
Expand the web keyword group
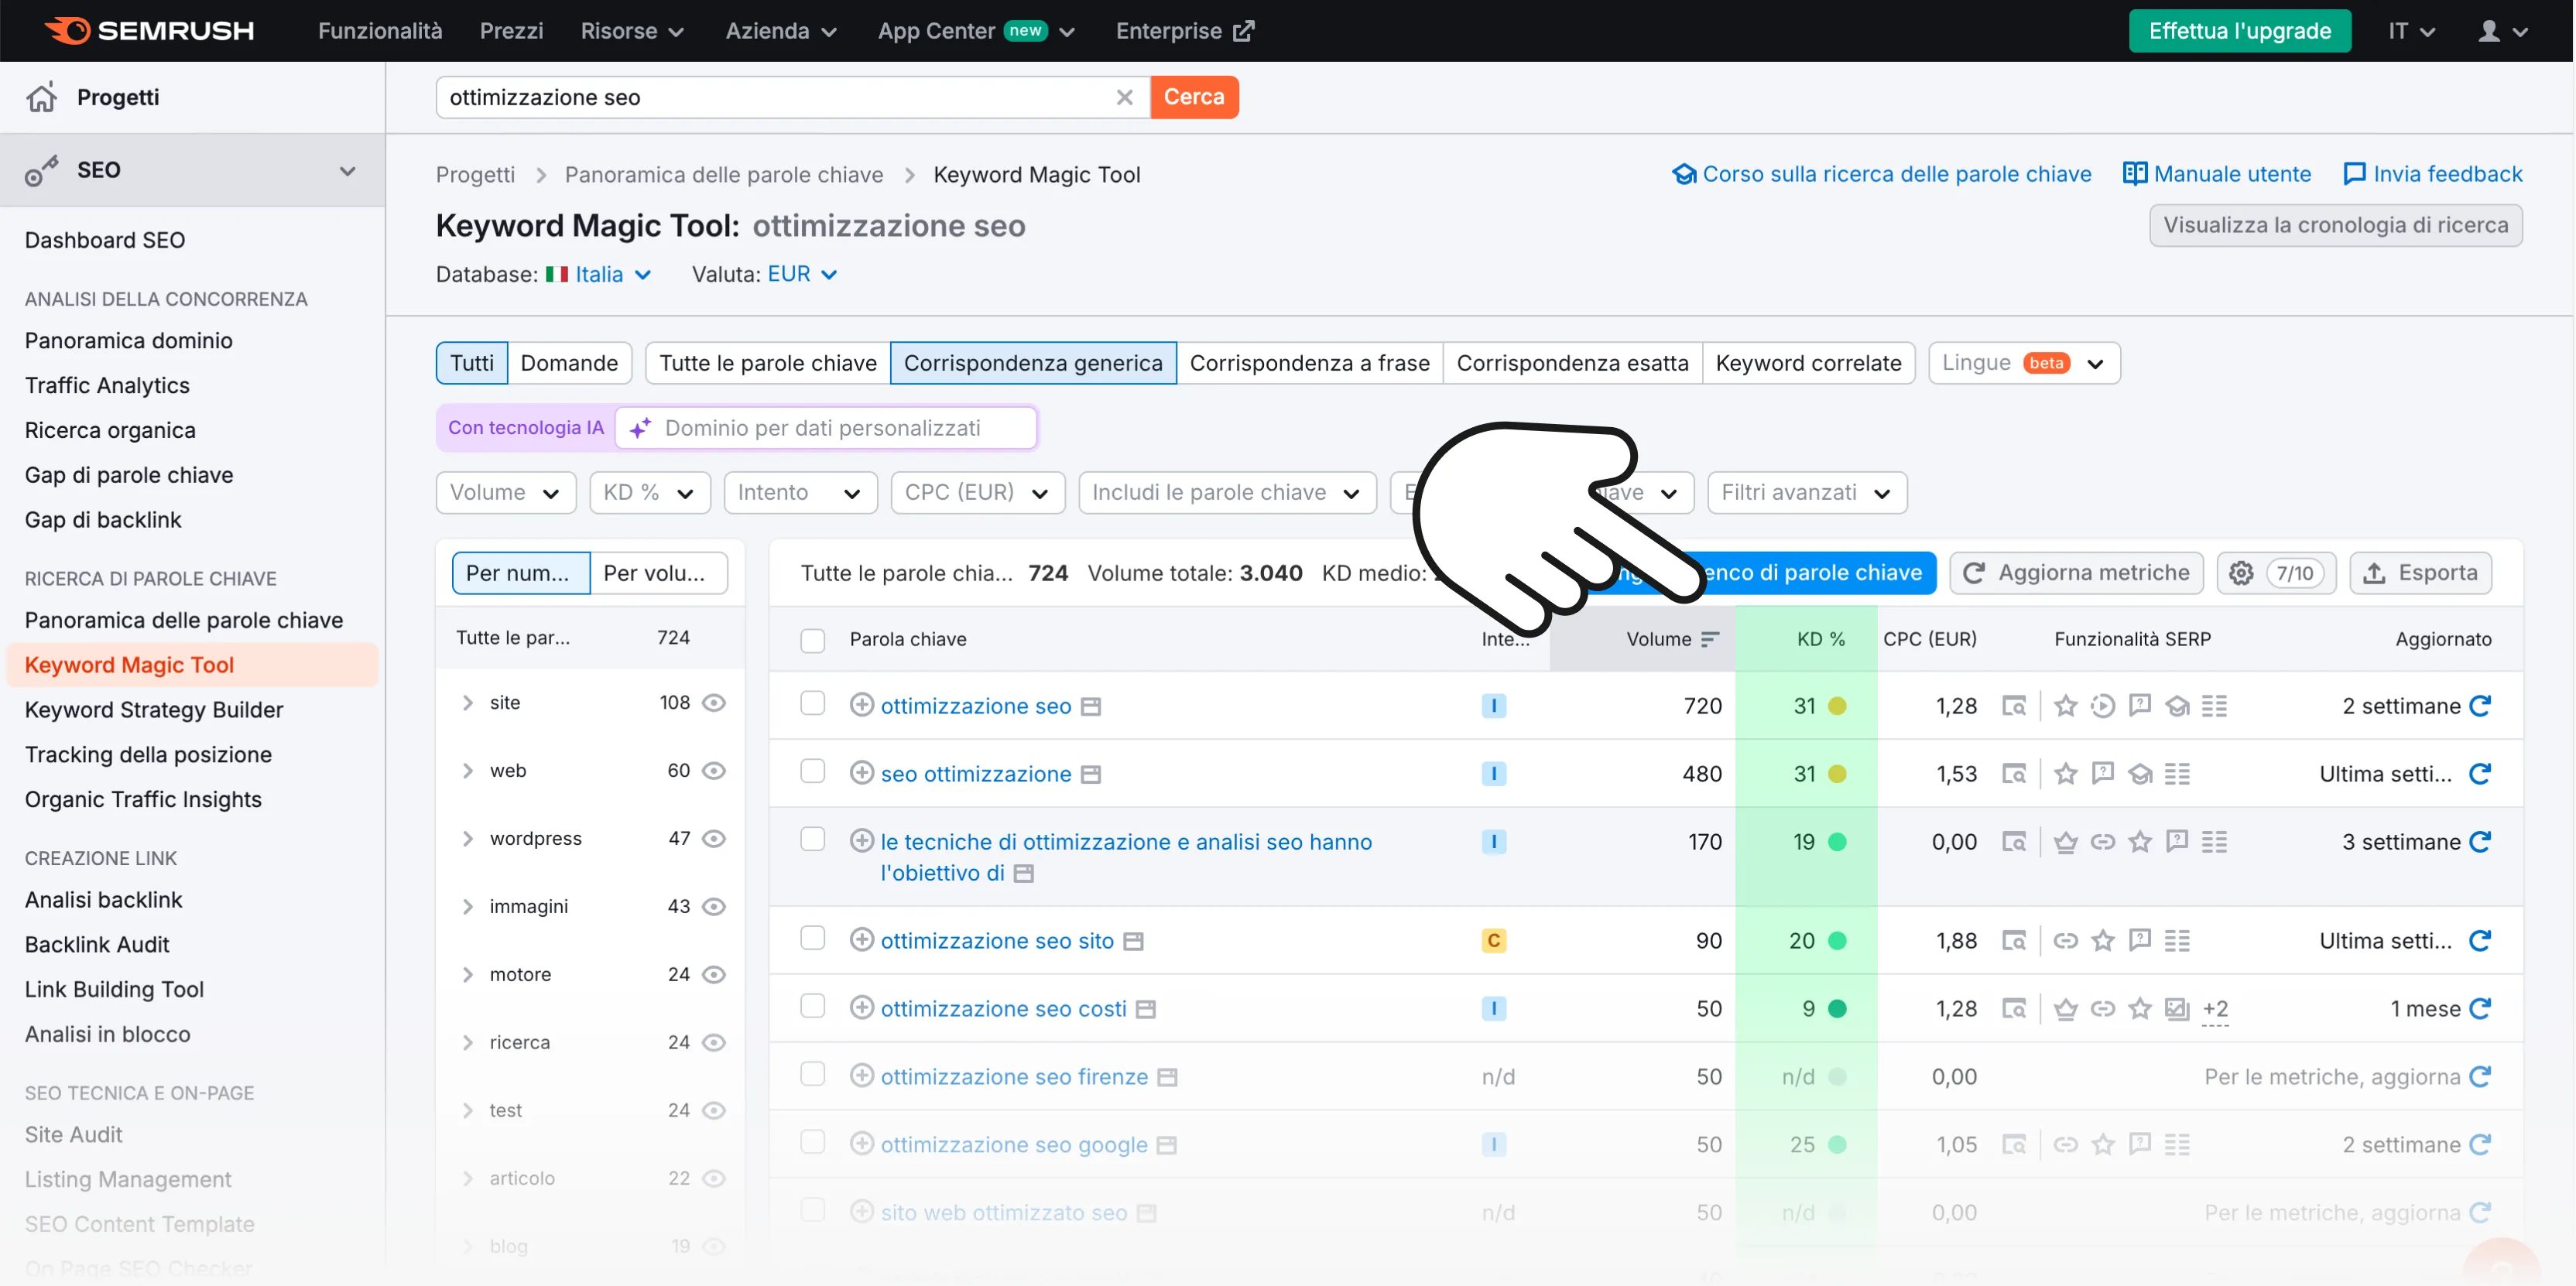[x=467, y=771]
